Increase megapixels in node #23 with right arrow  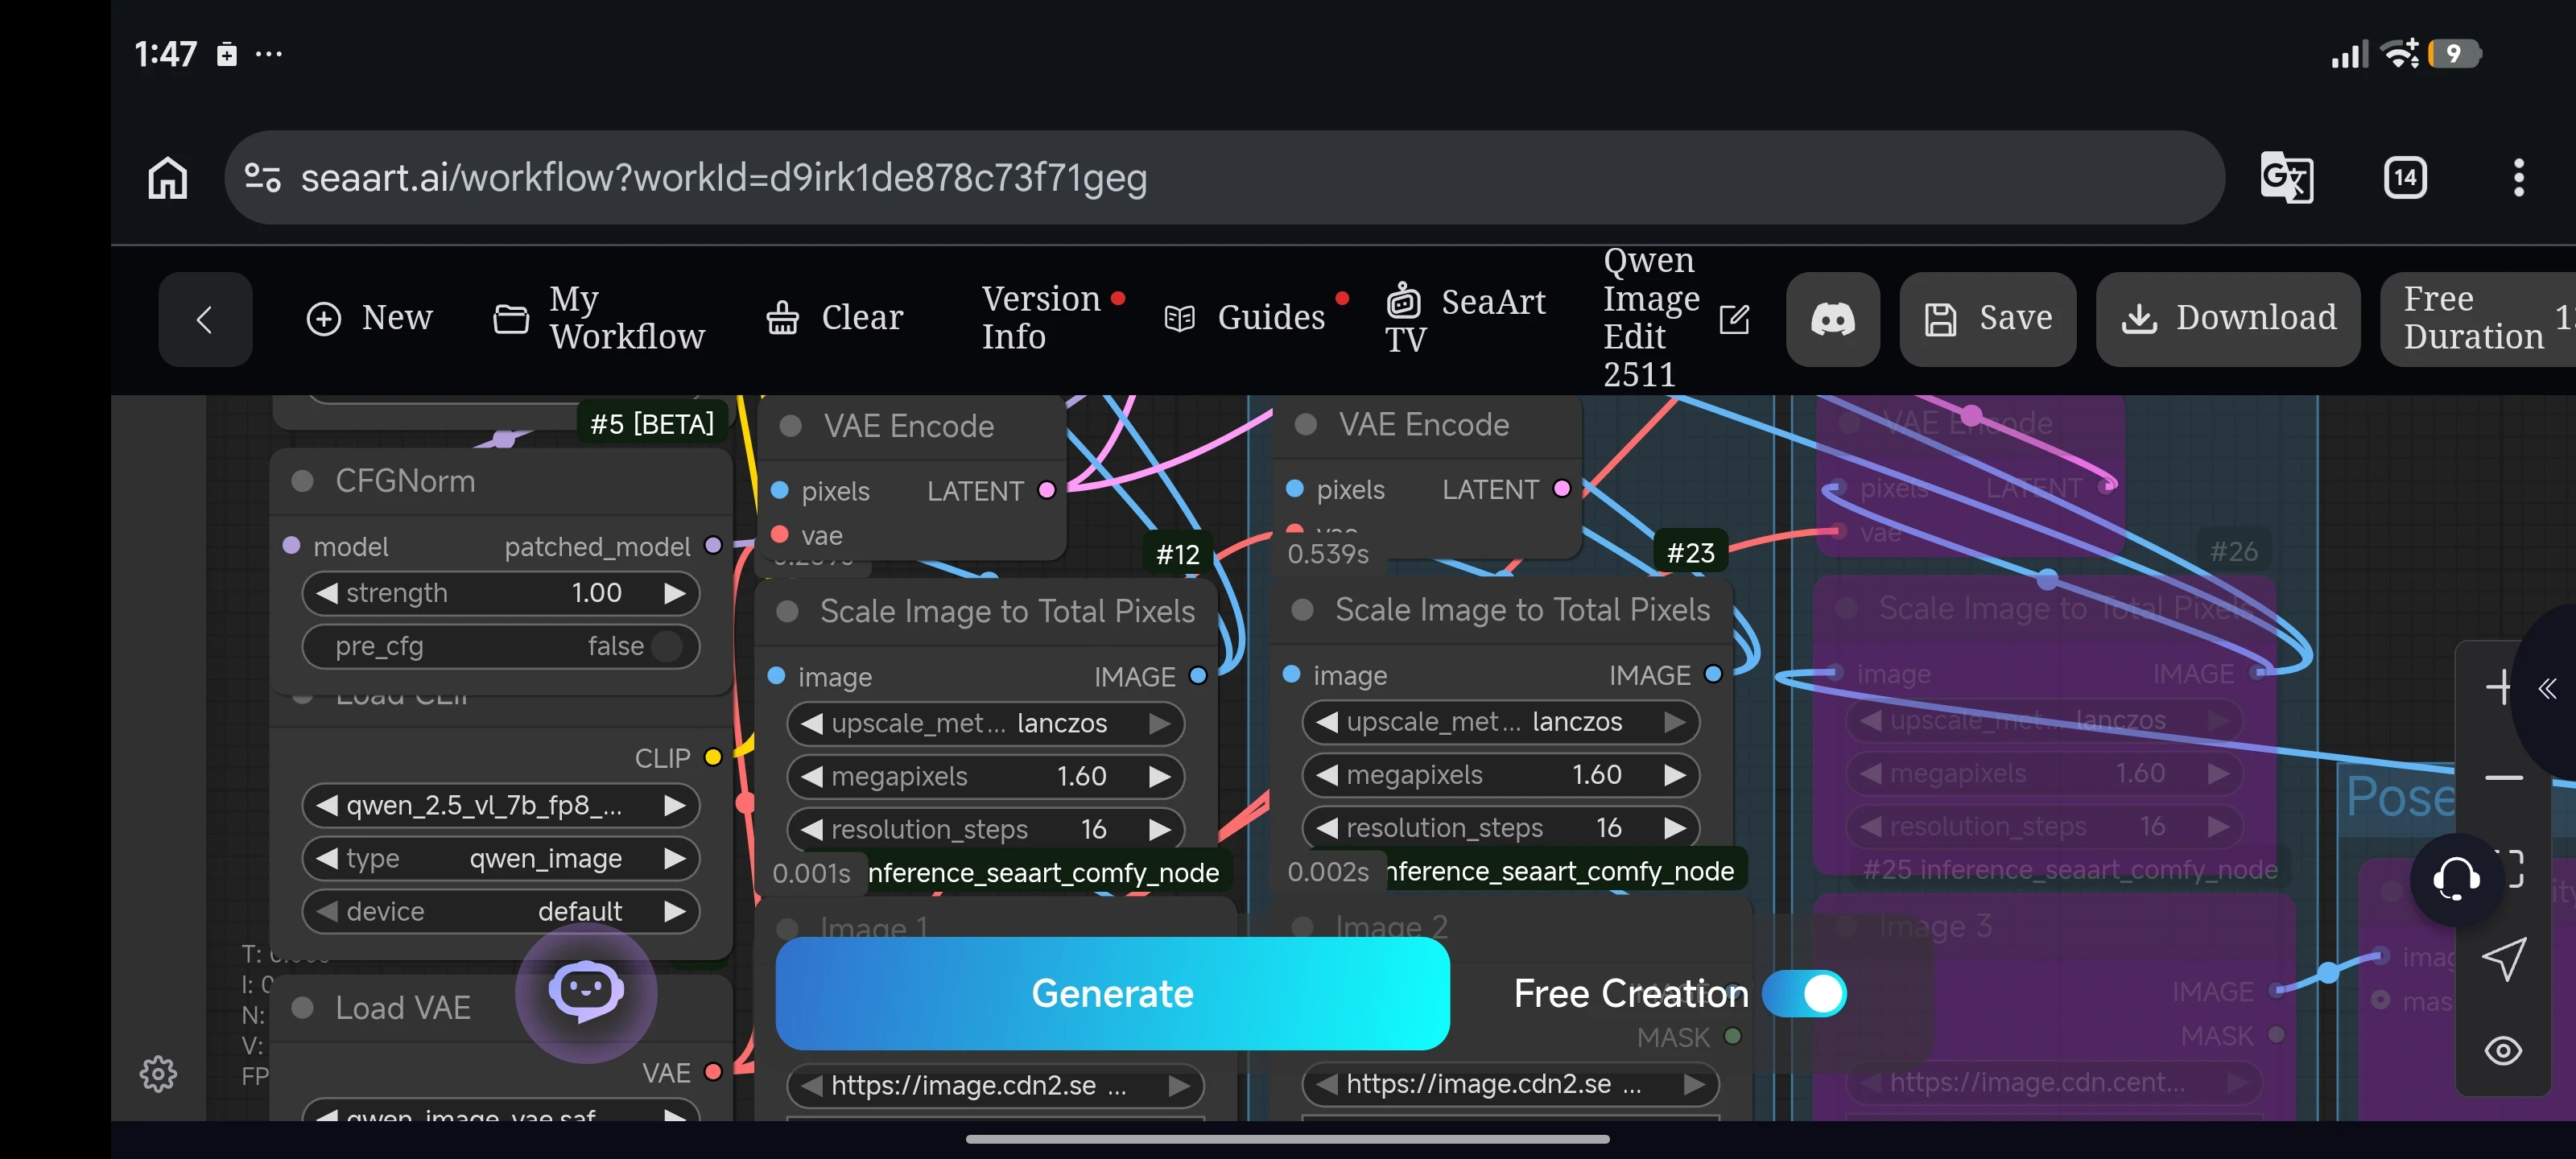tap(1674, 774)
